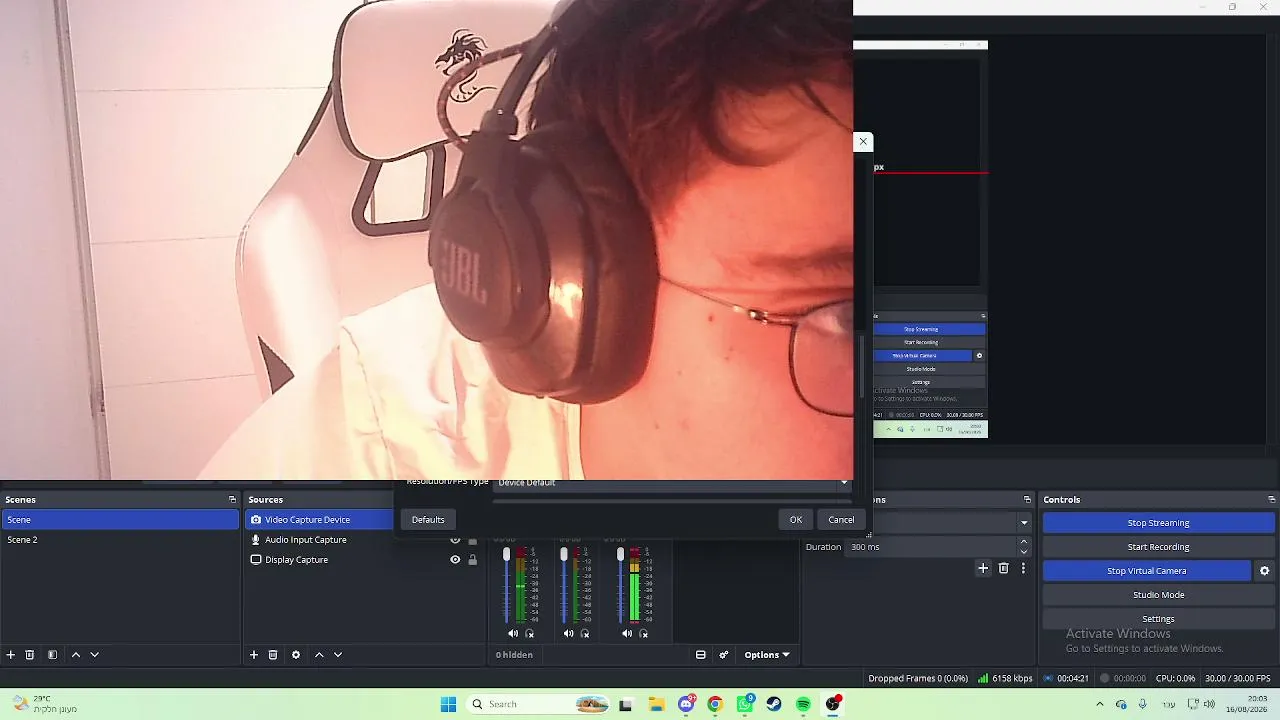Move the selected scene up

(x=76, y=655)
